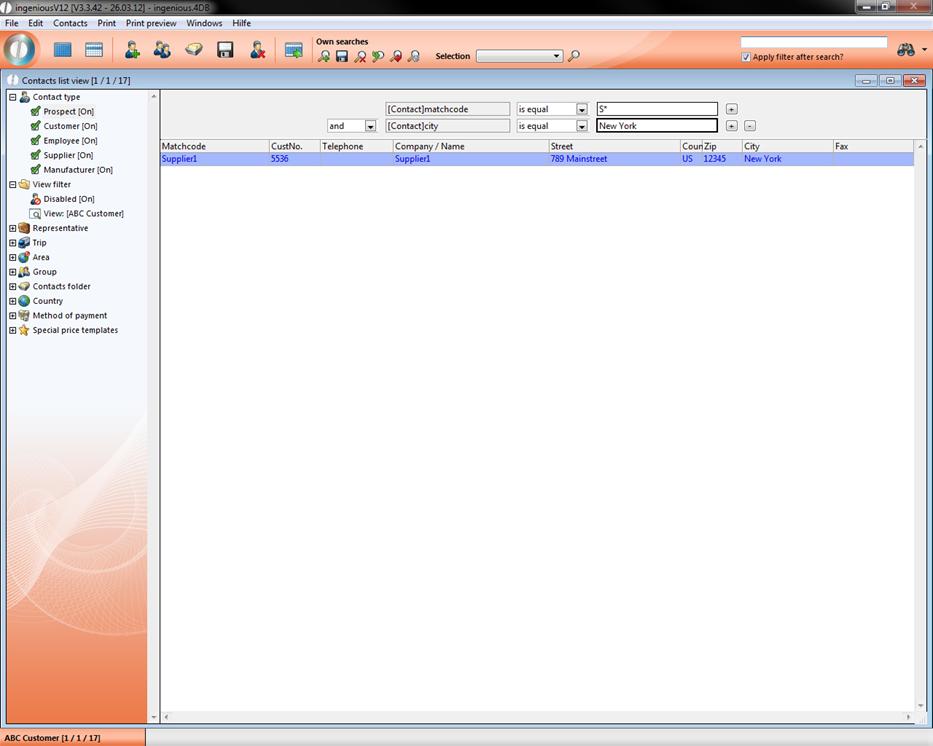Open the 'and' logical operator dropdown
This screenshot has width=933, height=746.
point(370,126)
